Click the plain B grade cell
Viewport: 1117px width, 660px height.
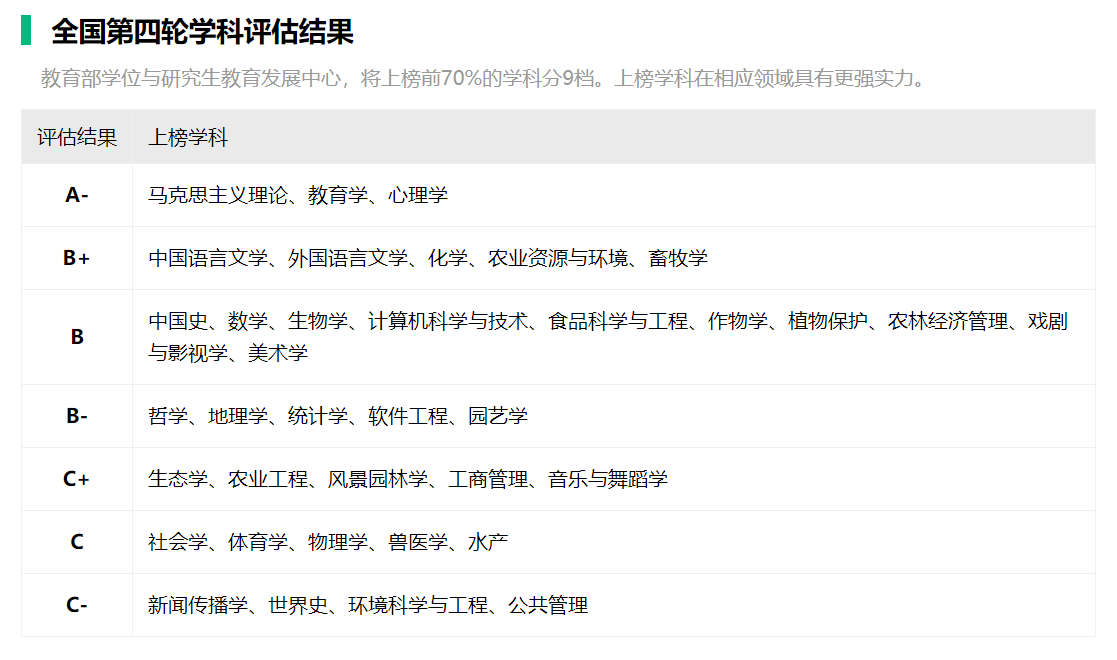pos(77,337)
